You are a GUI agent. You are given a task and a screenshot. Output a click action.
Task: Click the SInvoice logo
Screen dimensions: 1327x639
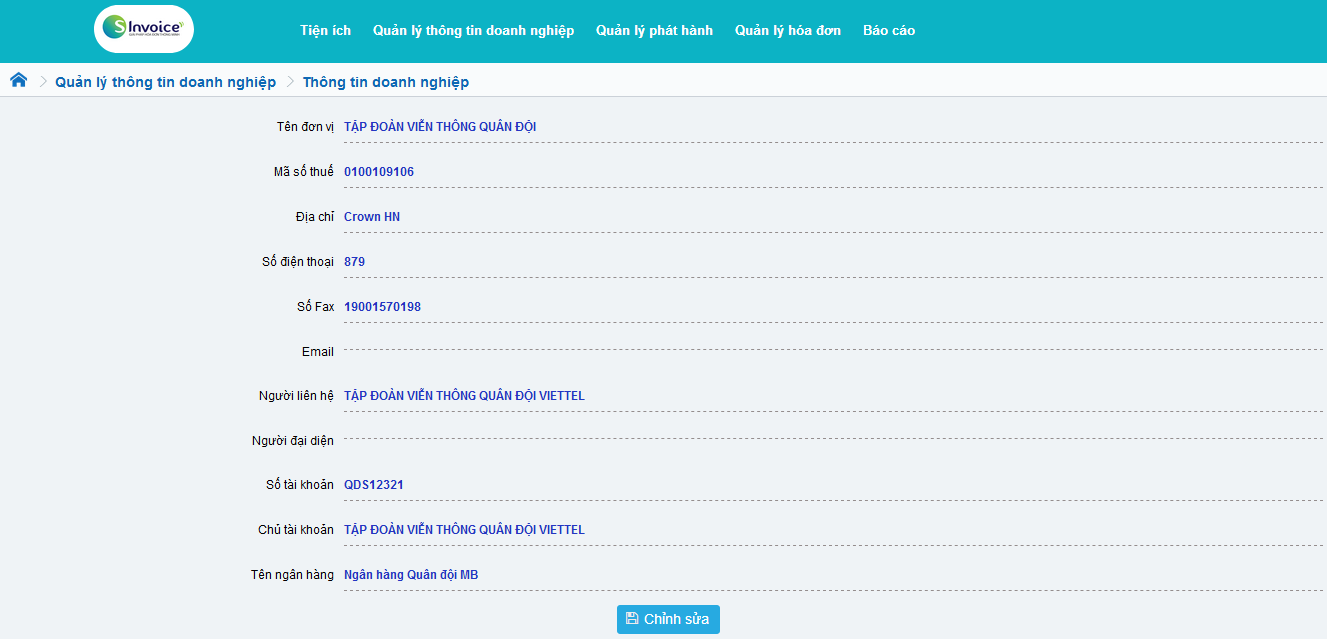point(143,29)
